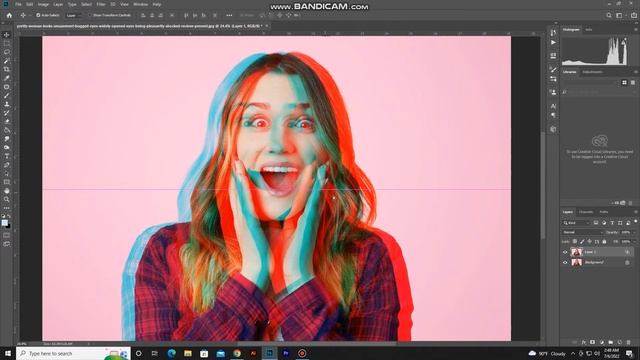
Task: Open the Filter menu
Action: [101, 4]
